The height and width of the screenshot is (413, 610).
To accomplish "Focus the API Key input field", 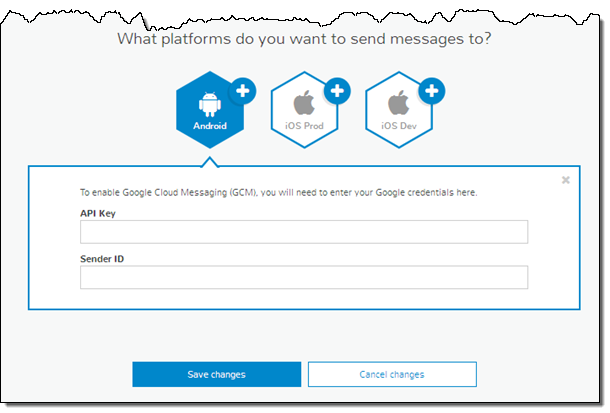I will tap(303, 232).
